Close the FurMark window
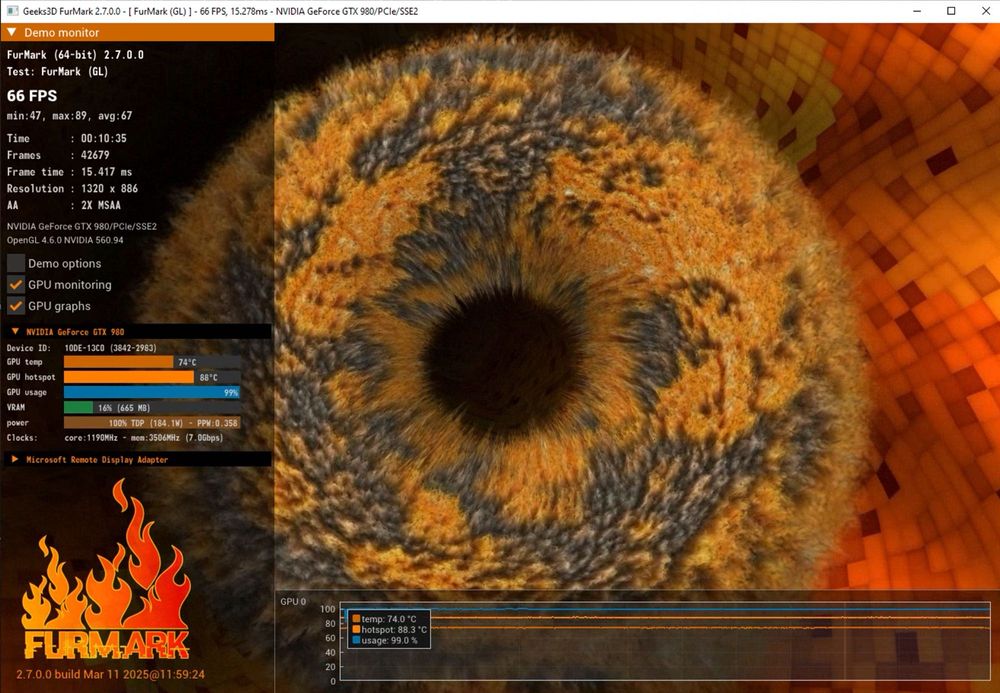 click(985, 11)
